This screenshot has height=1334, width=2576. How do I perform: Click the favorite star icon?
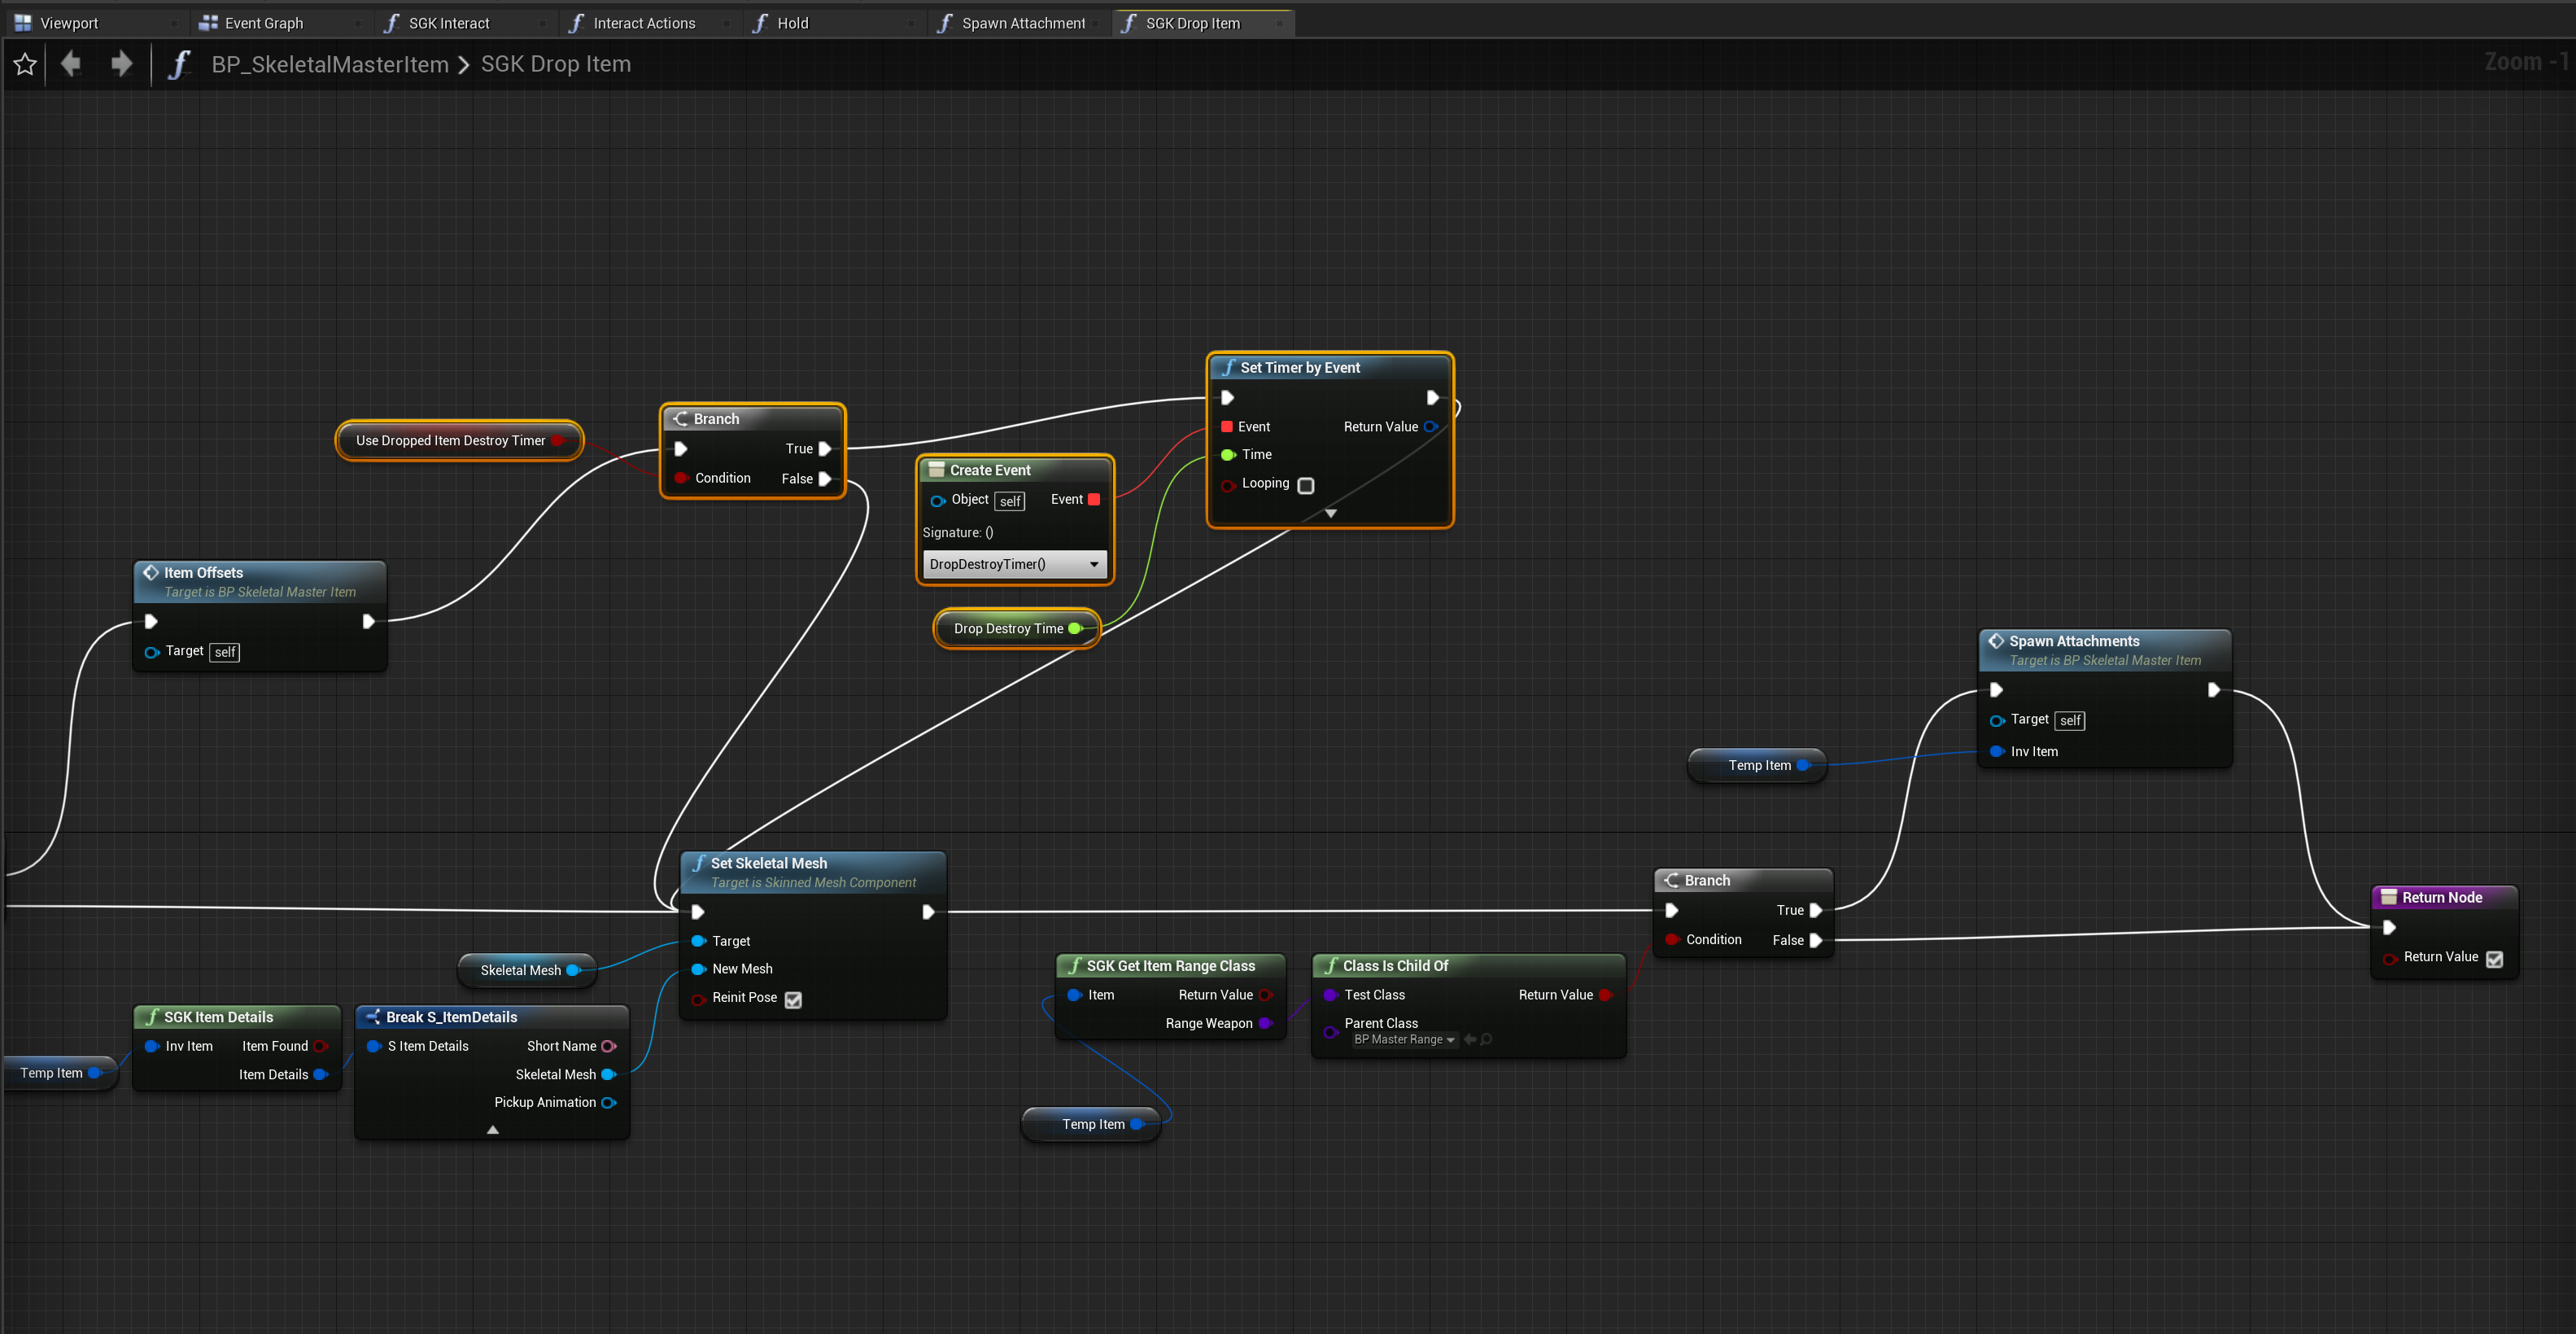point(25,65)
